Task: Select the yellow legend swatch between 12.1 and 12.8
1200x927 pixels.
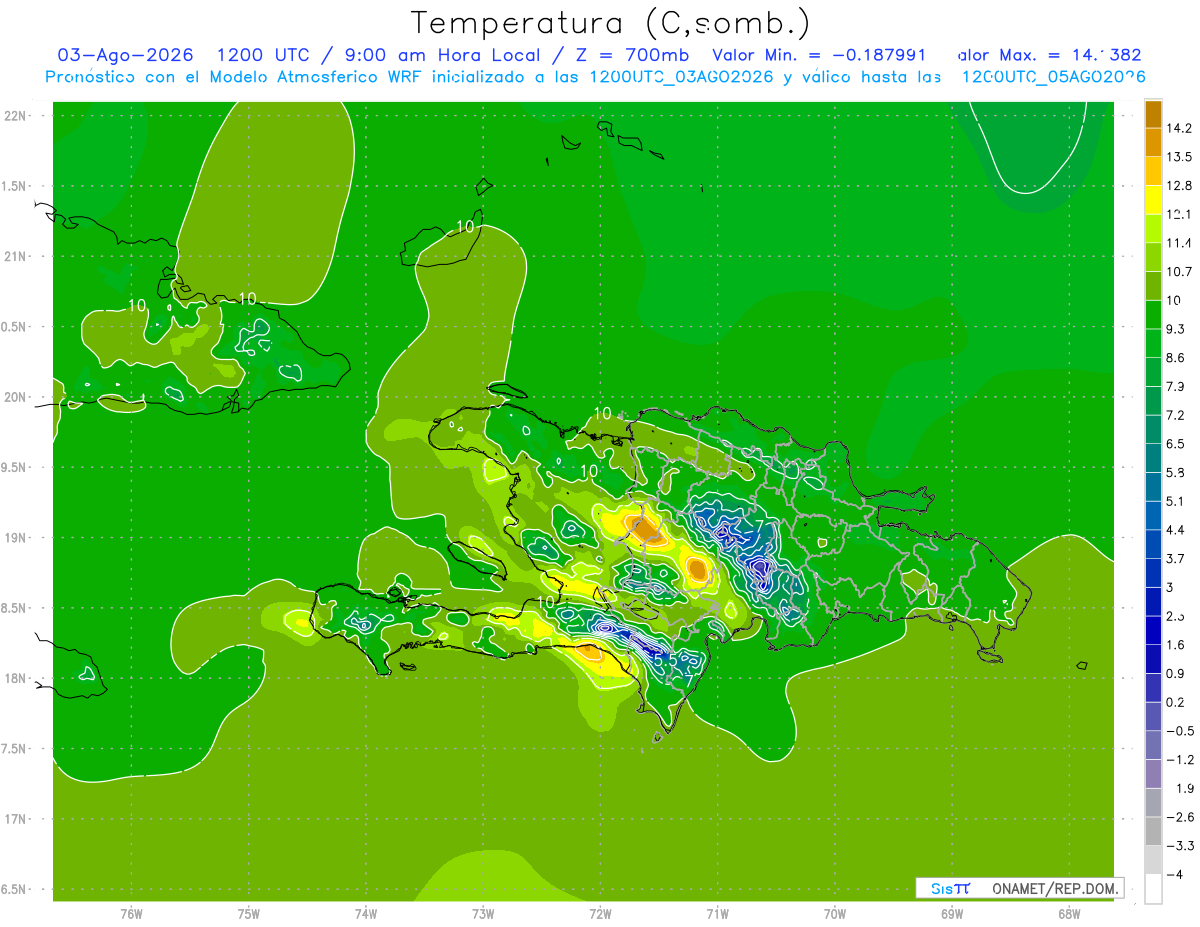Action: point(1153,200)
